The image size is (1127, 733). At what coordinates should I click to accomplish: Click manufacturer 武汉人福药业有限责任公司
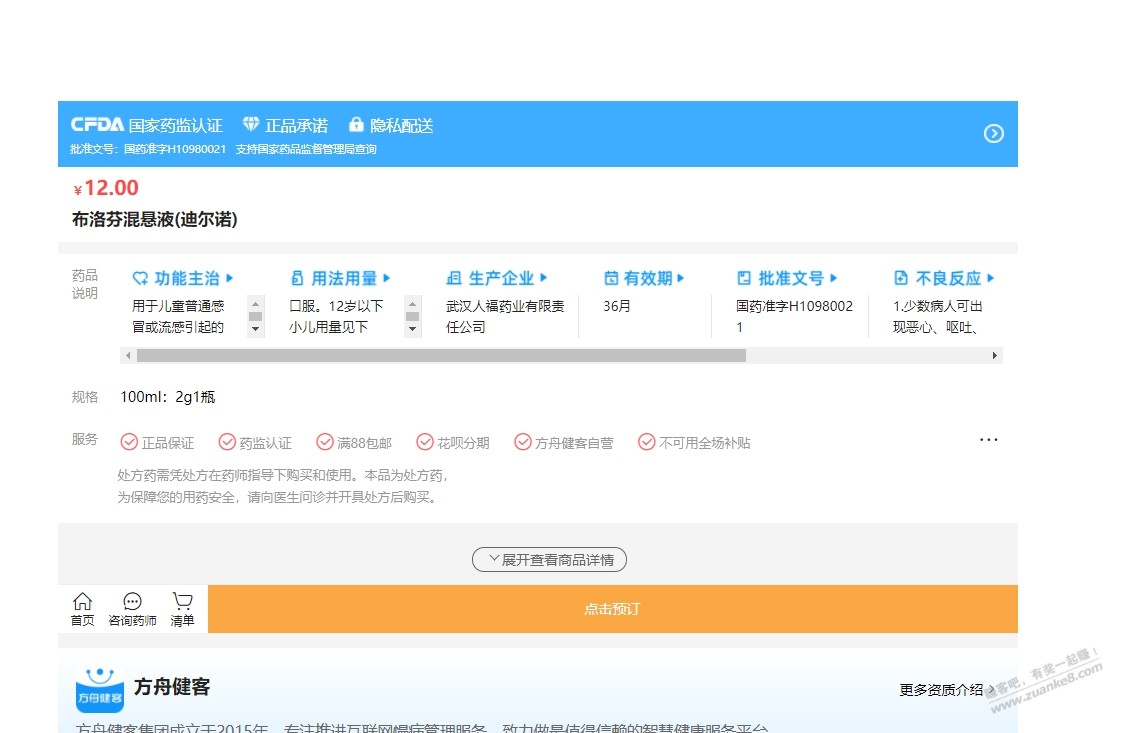(x=505, y=316)
